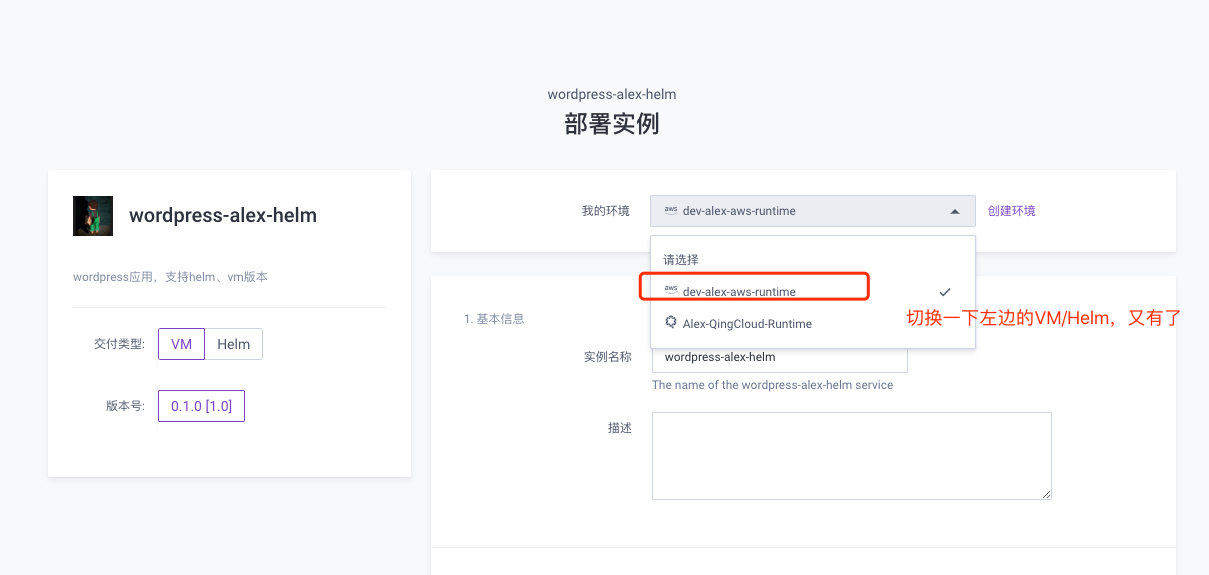1209x575 pixels.
Task: Select dev-alex-aws-runtime option in list
Action: (812, 292)
